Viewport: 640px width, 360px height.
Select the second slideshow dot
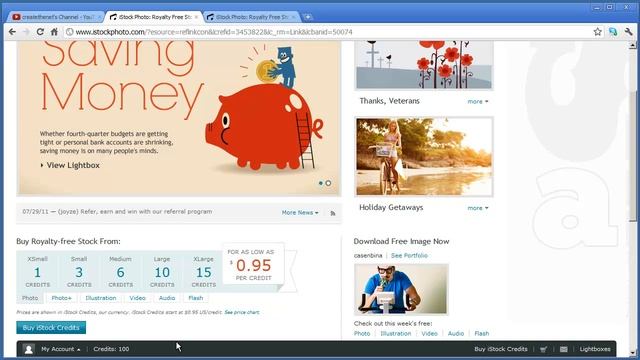(328, 183)
